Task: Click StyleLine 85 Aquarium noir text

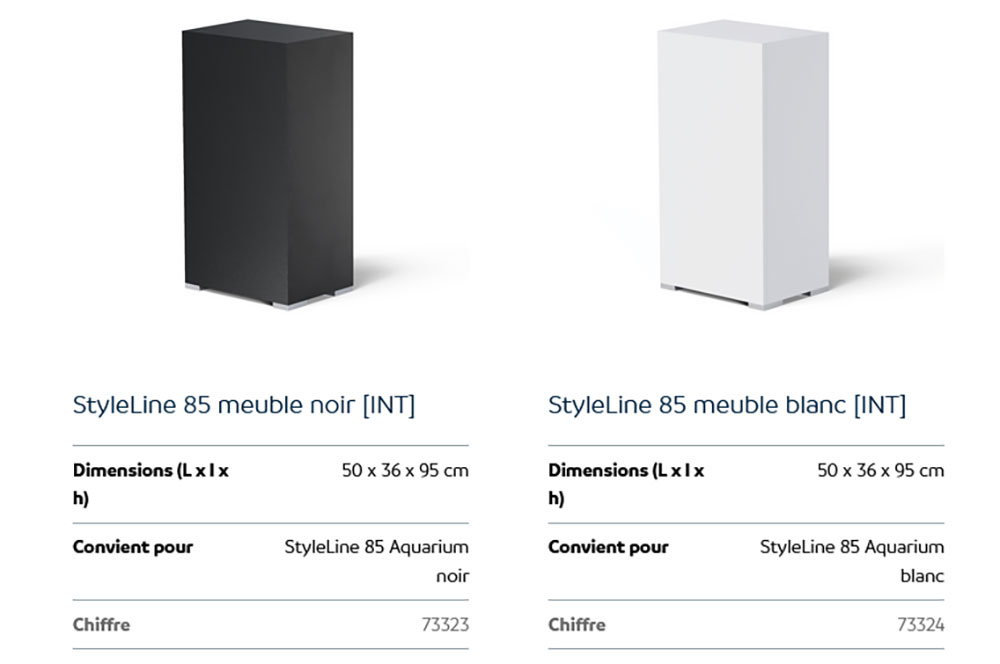Action: [376, 561]
